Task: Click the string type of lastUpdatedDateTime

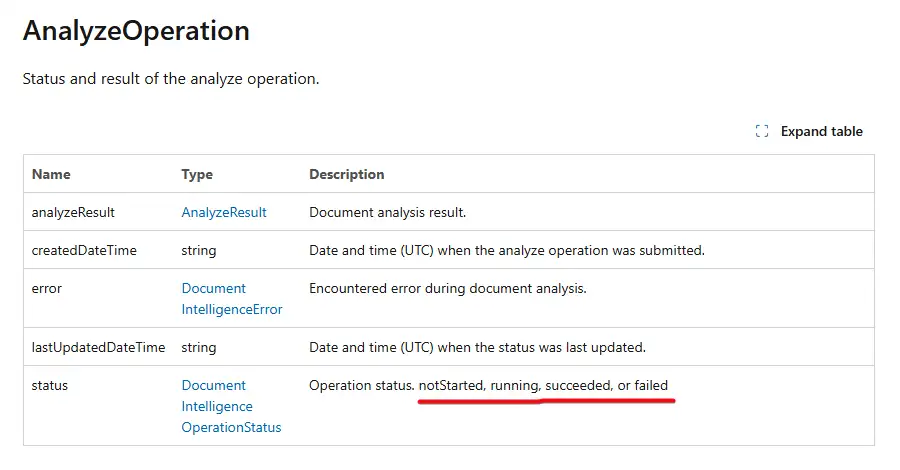Action: pos(199,348)
